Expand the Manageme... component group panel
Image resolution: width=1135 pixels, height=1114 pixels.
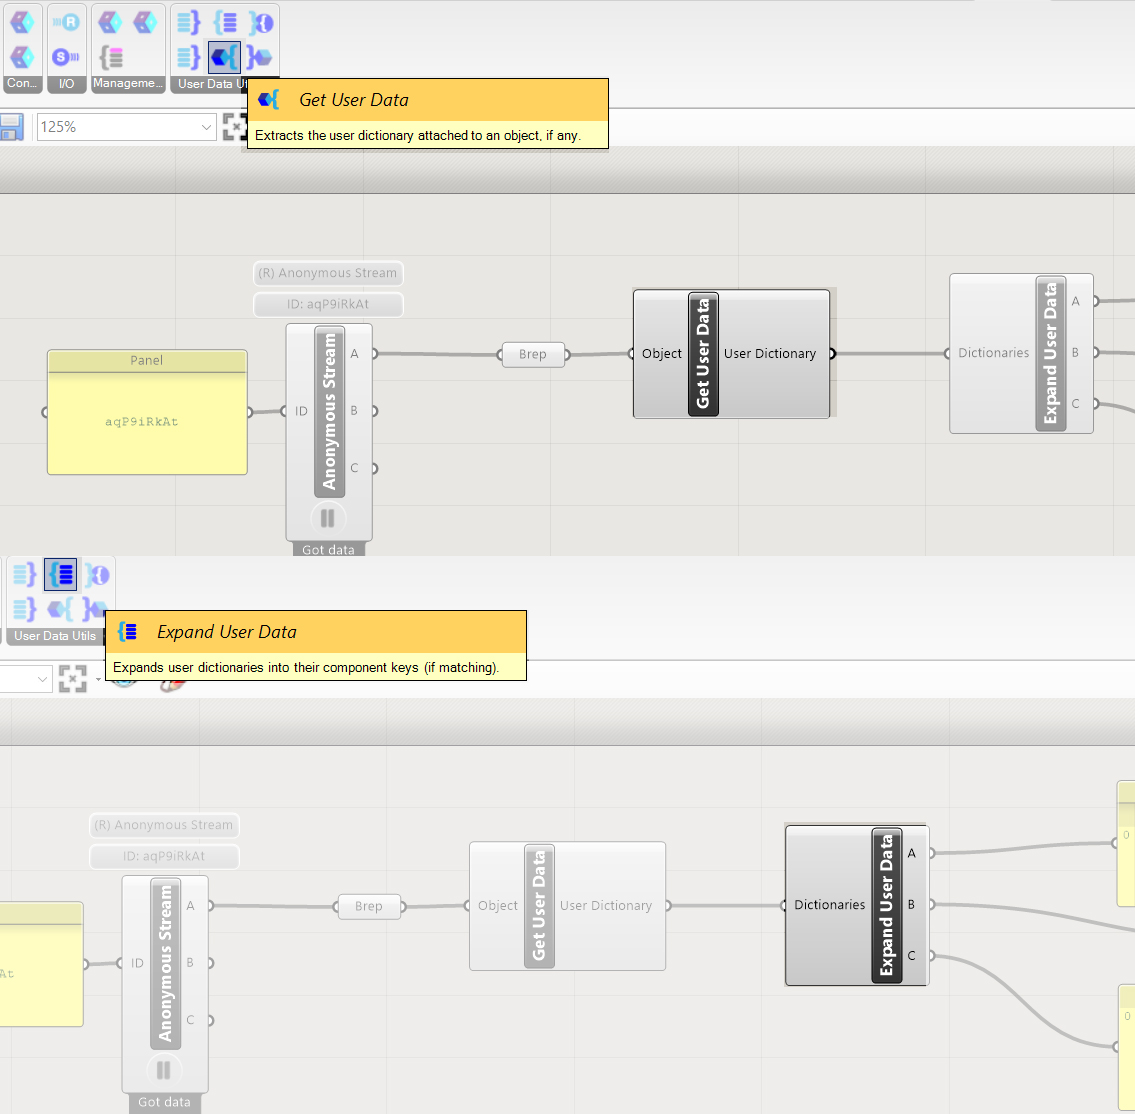tap(128, 84)
